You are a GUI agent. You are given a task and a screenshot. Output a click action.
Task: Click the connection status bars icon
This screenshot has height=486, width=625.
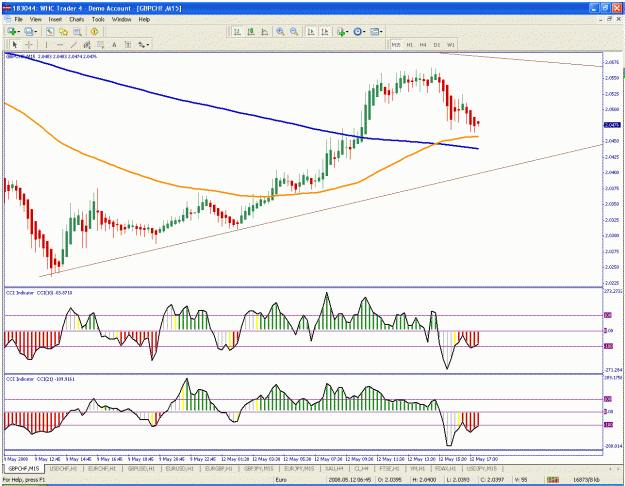pos(552,480)
